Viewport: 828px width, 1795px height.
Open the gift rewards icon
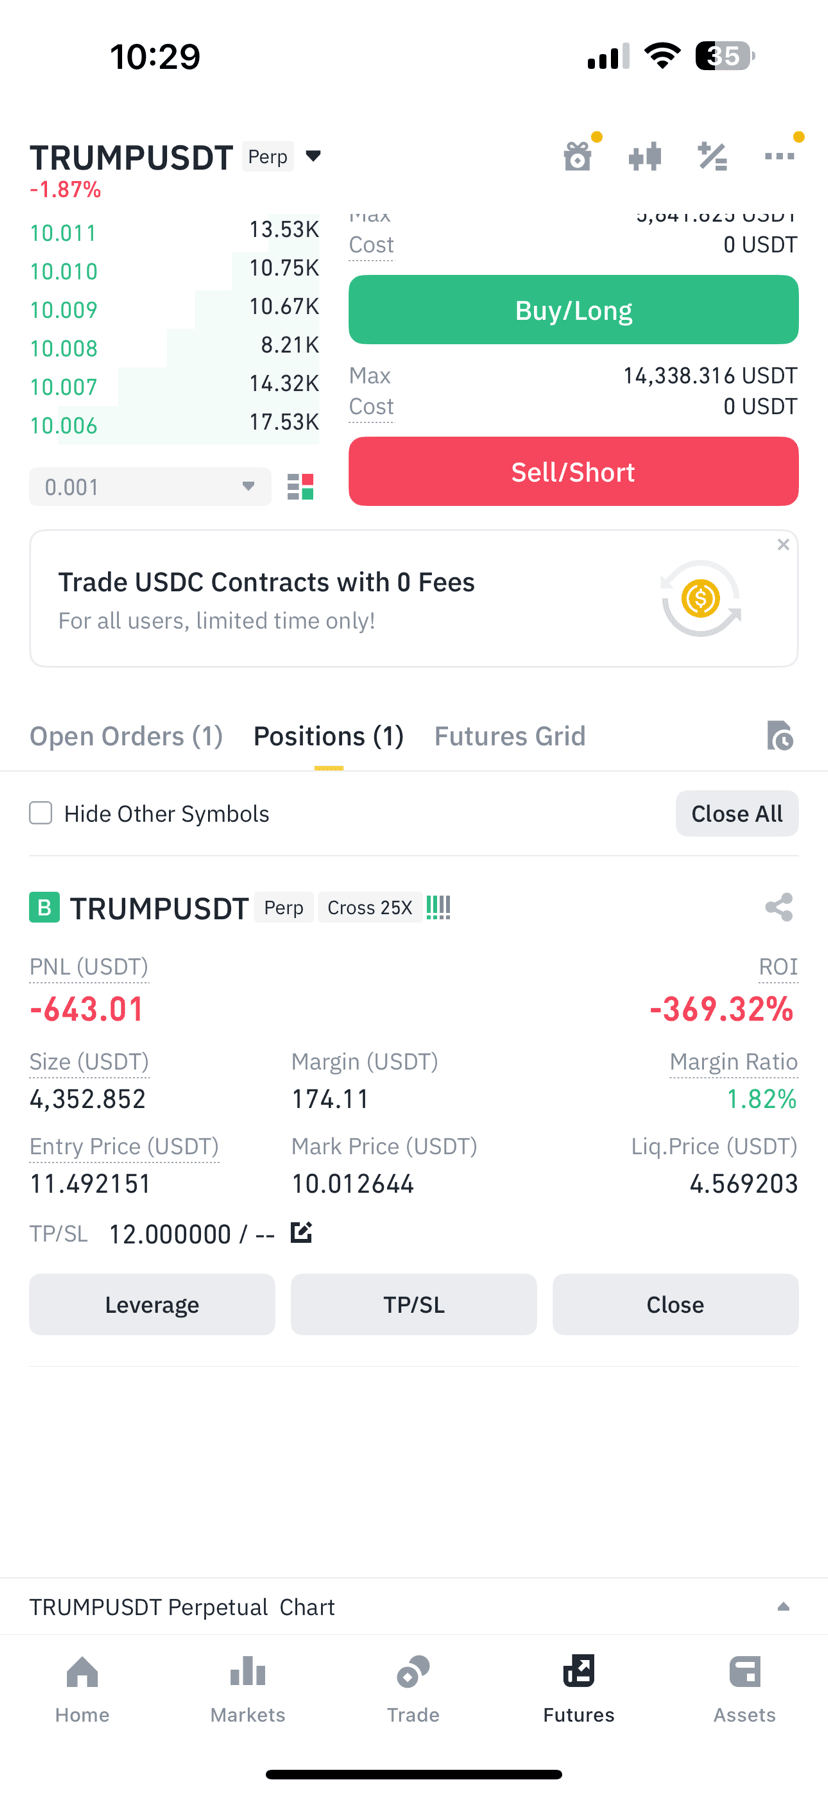click(x=578, y=156)
